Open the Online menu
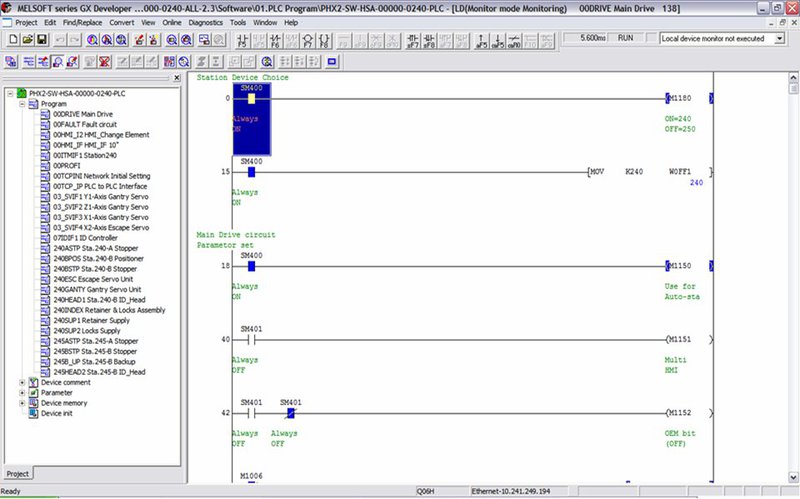Screen dimensions: 800x499 tap(172, 21)
